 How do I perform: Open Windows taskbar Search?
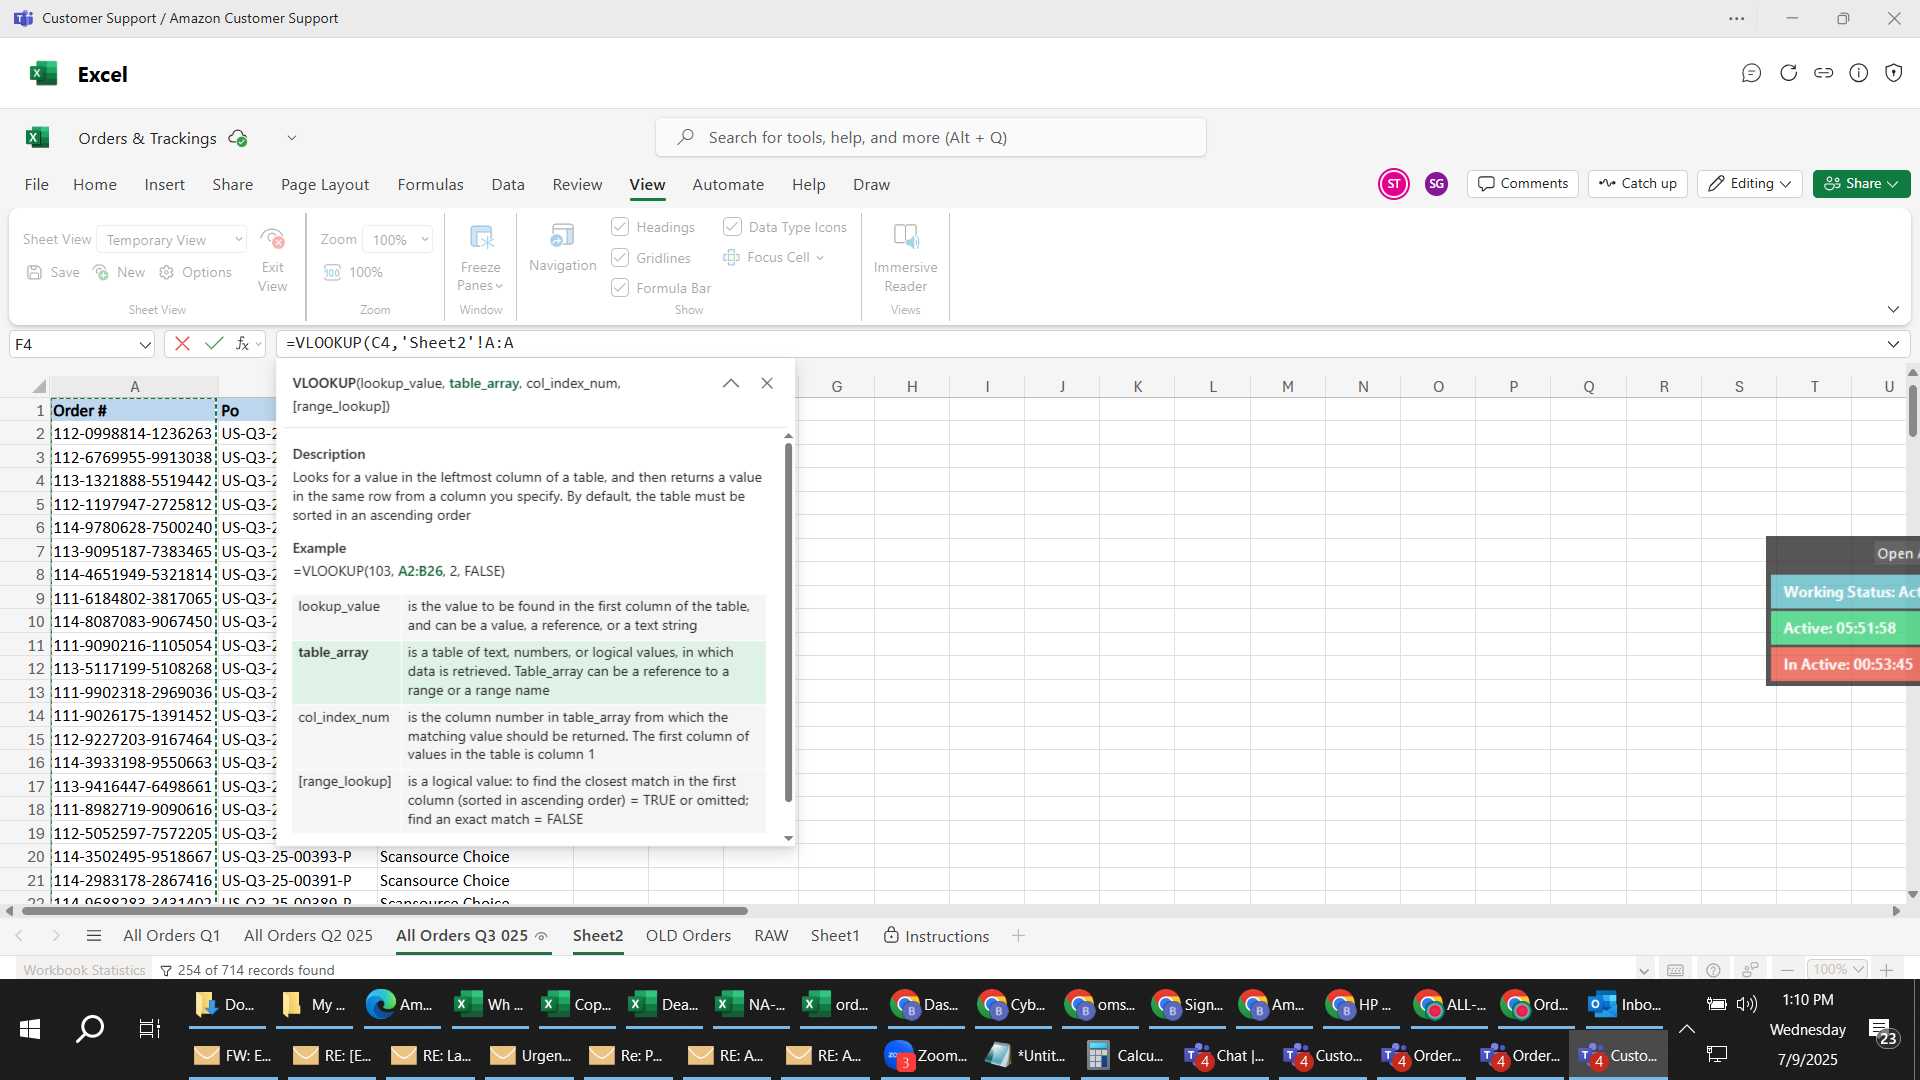point(90,1028)
